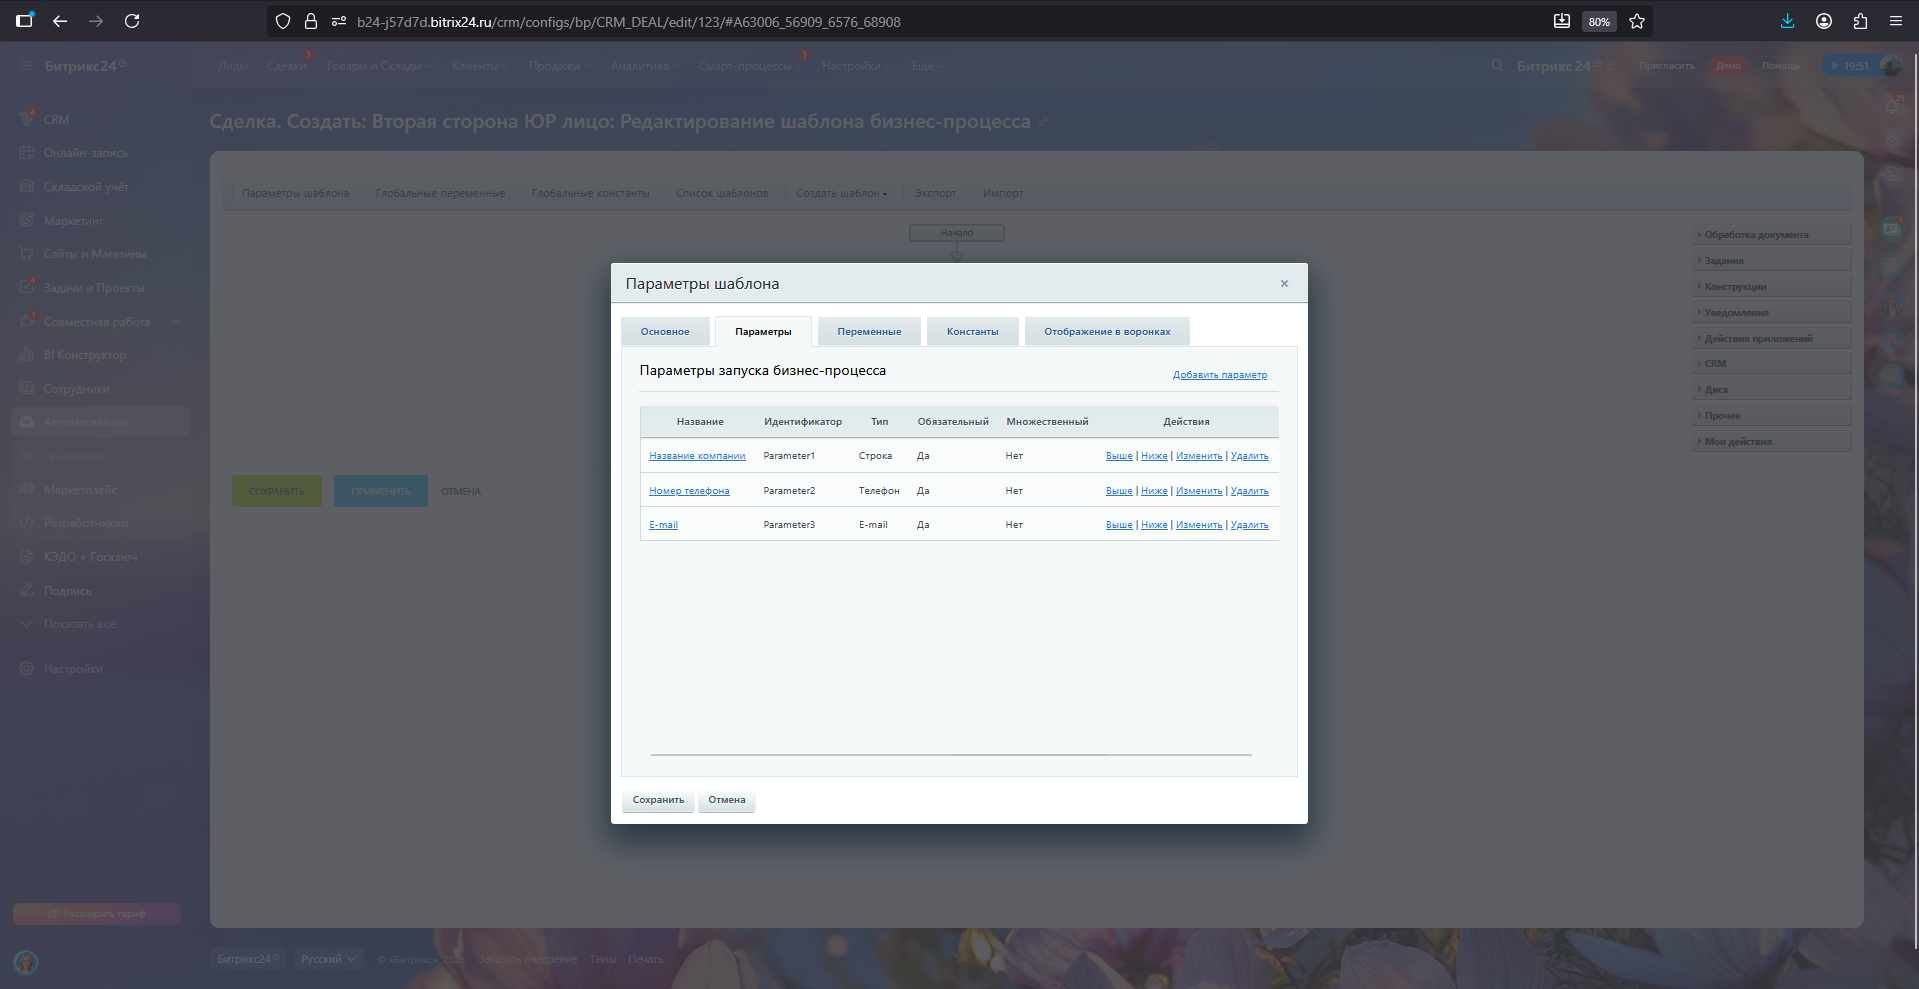Viewport: 1919px width, 989px height.
Task: Click the Расширить тариф button
Action: click(97, 914)
